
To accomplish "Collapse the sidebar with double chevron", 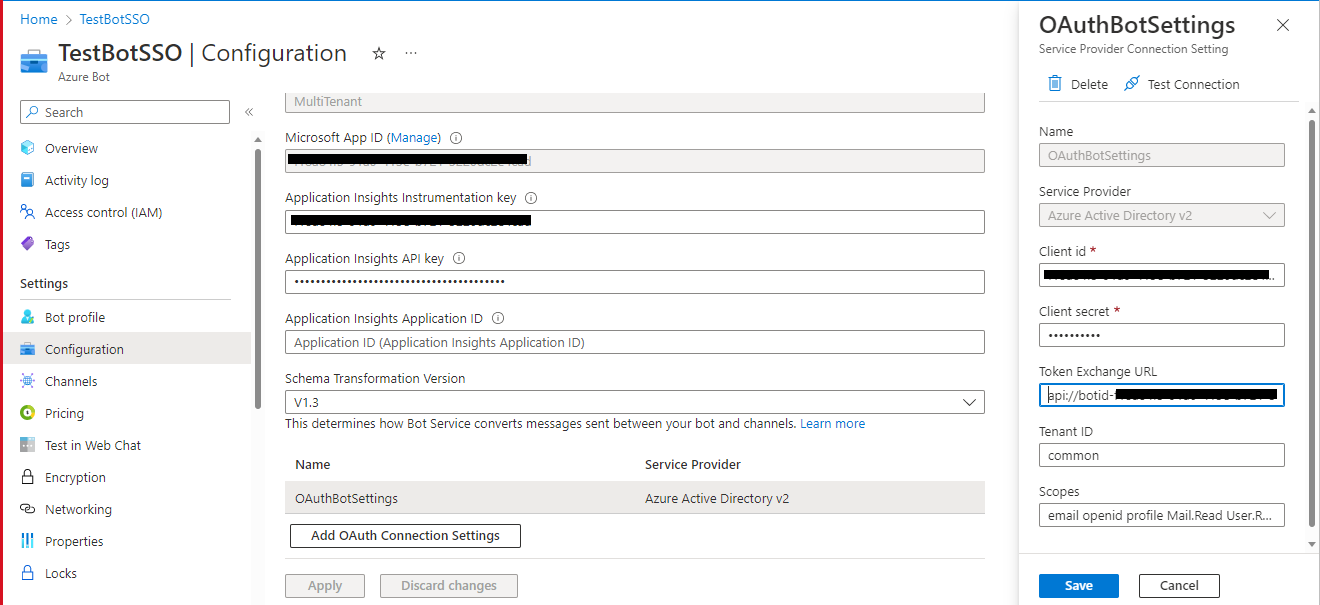I will click(249, 112).
